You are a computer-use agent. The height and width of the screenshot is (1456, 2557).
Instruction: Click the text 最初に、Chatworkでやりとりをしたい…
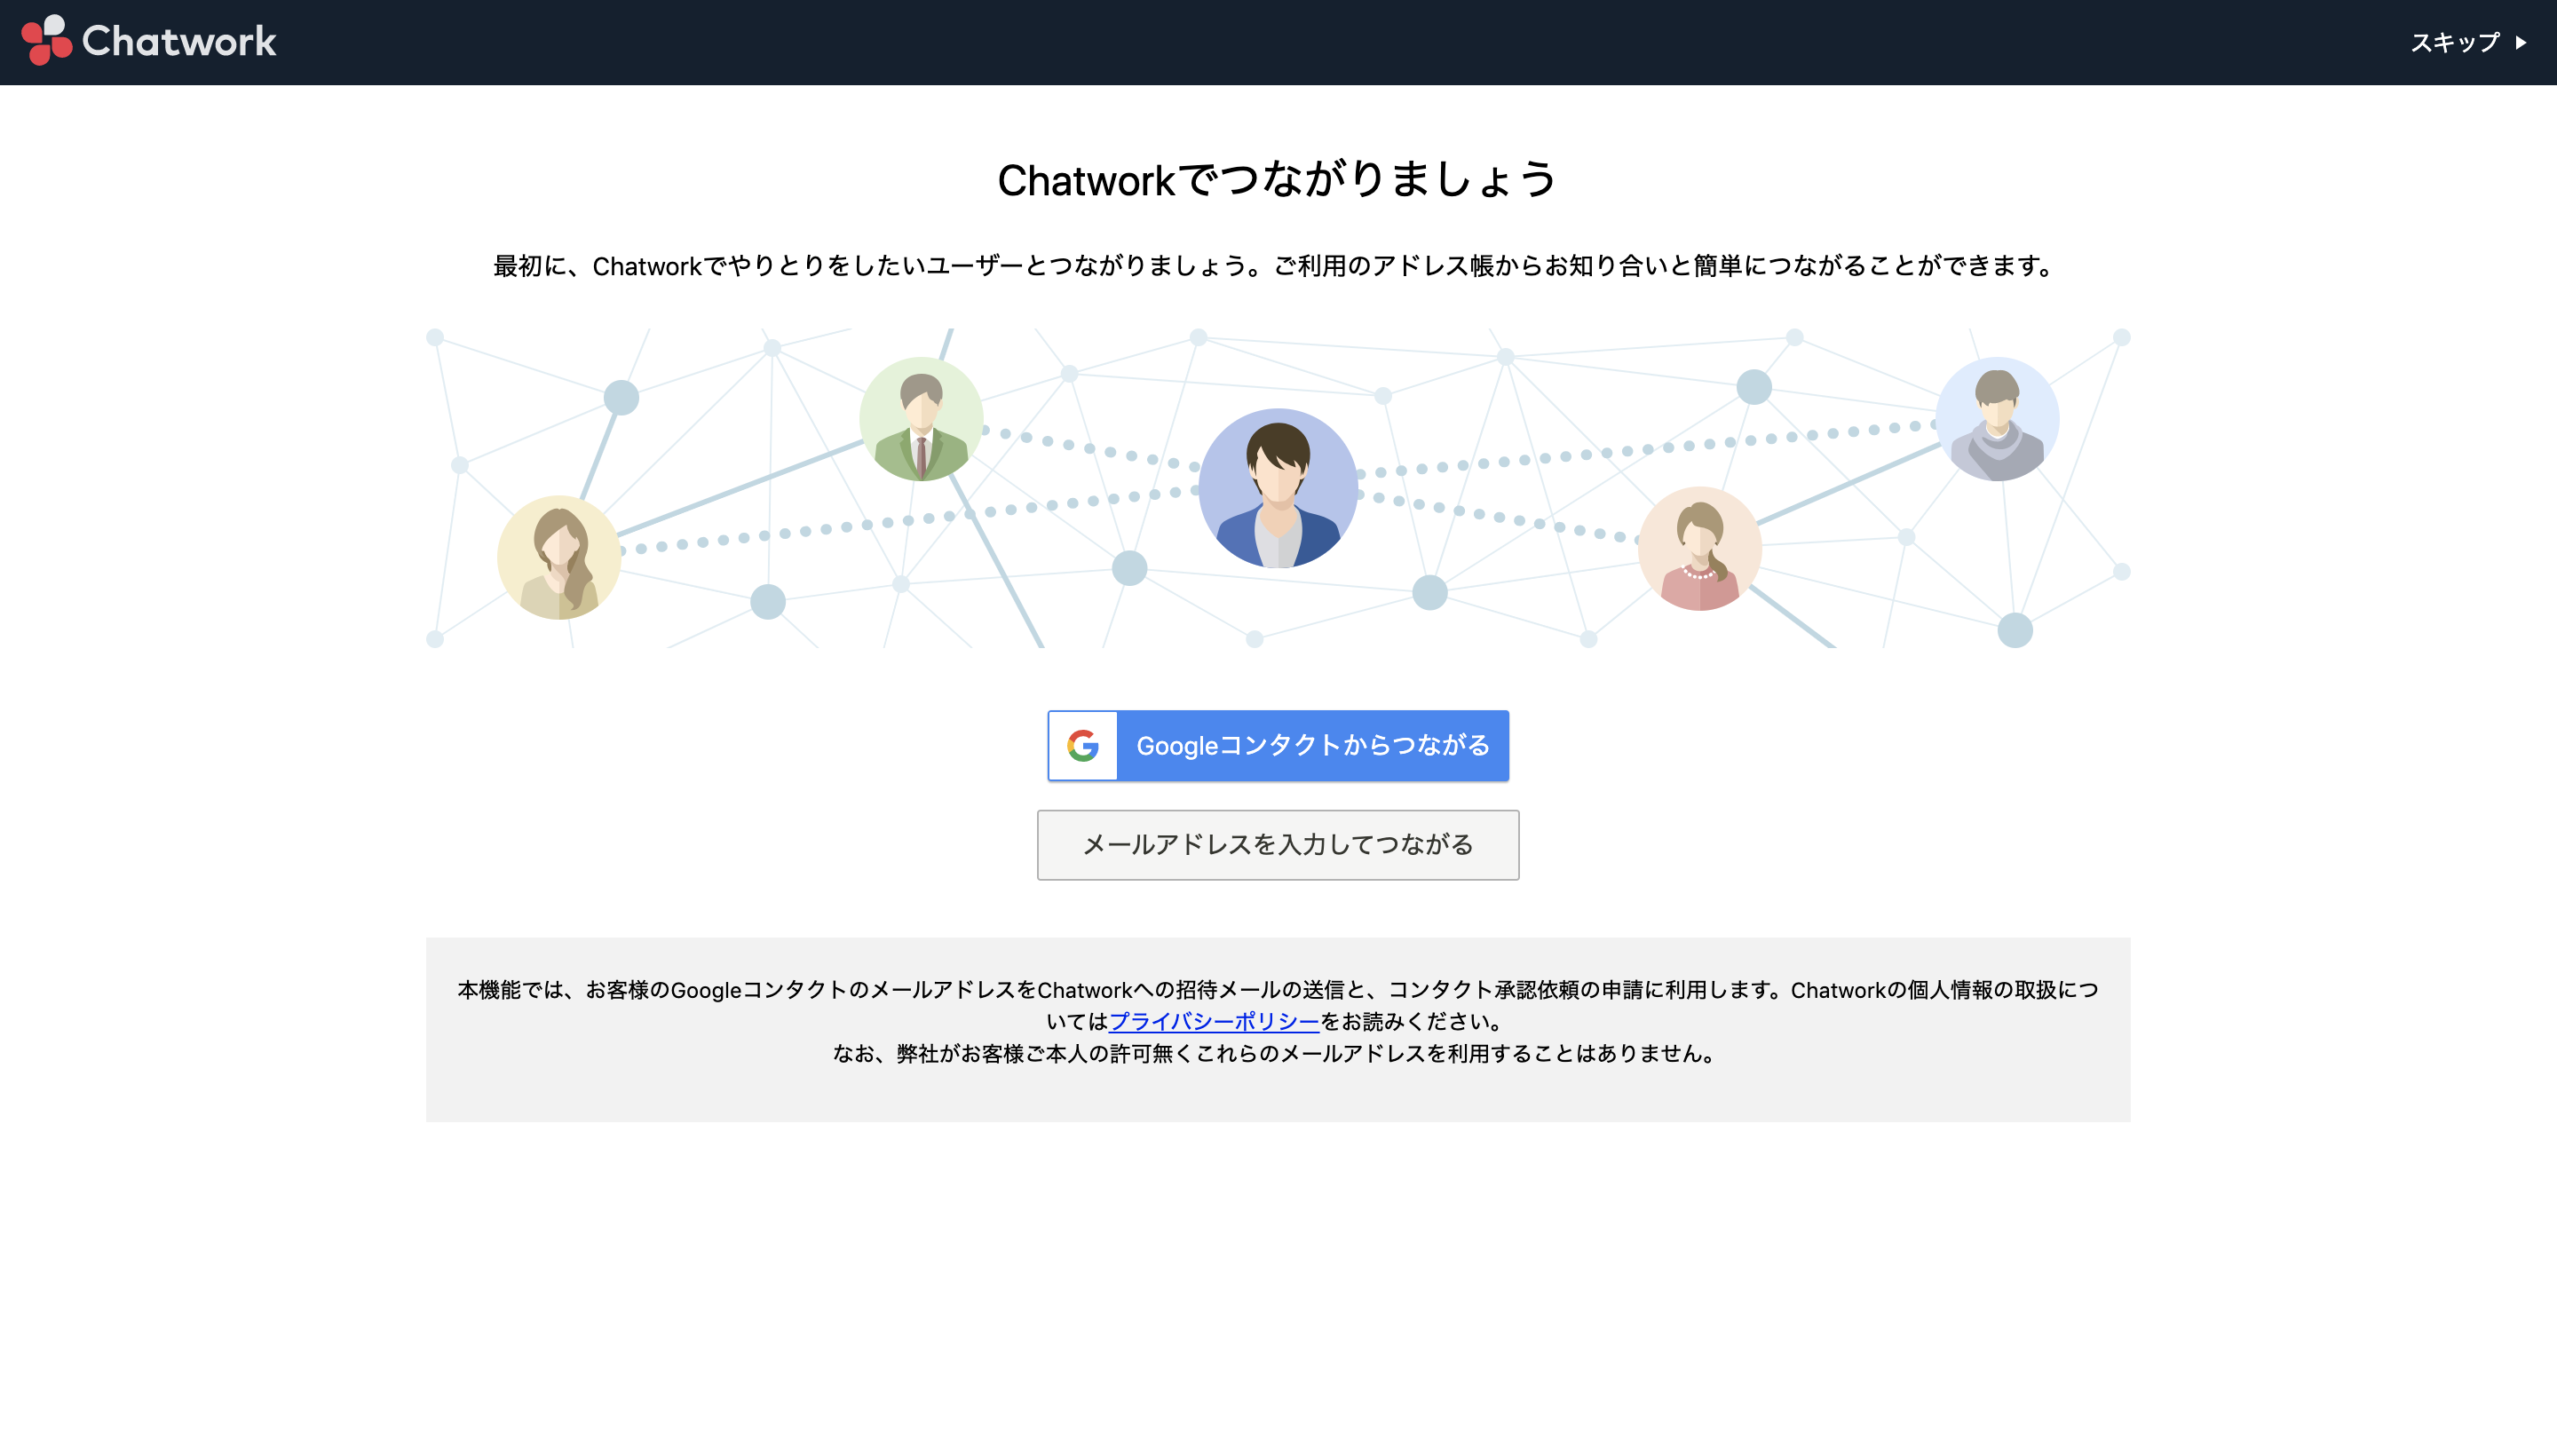(1277, 266)
